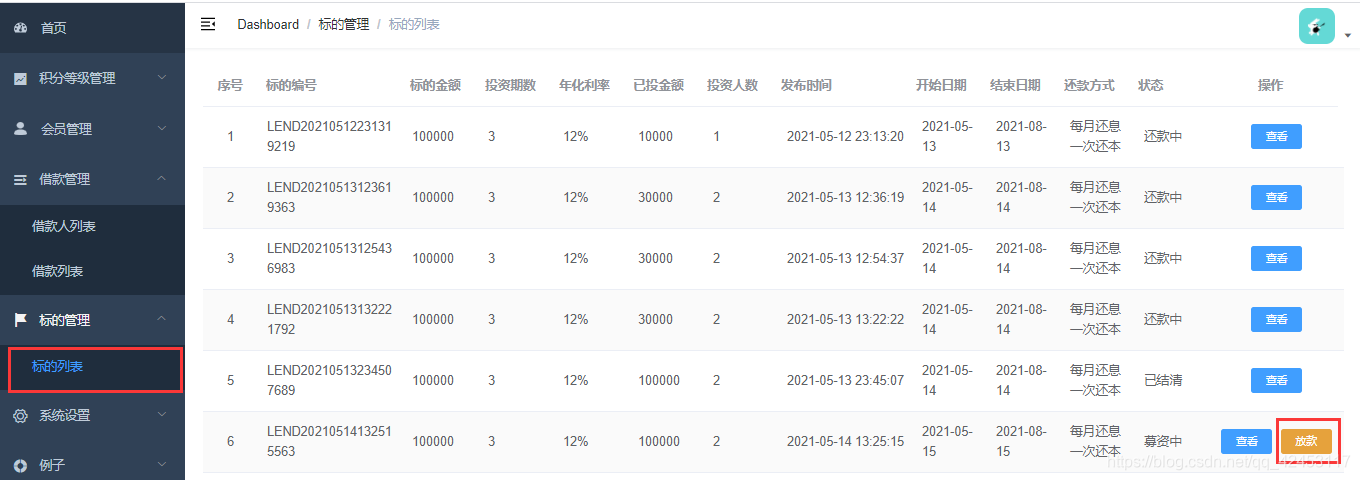Screen dimensions: 1360x480
Task: Click 状态 column header
Action: coord(1150,85)
